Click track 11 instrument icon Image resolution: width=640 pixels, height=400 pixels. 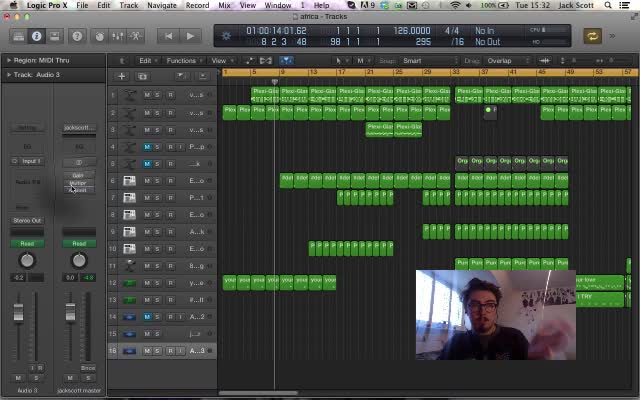coord(130,266)
